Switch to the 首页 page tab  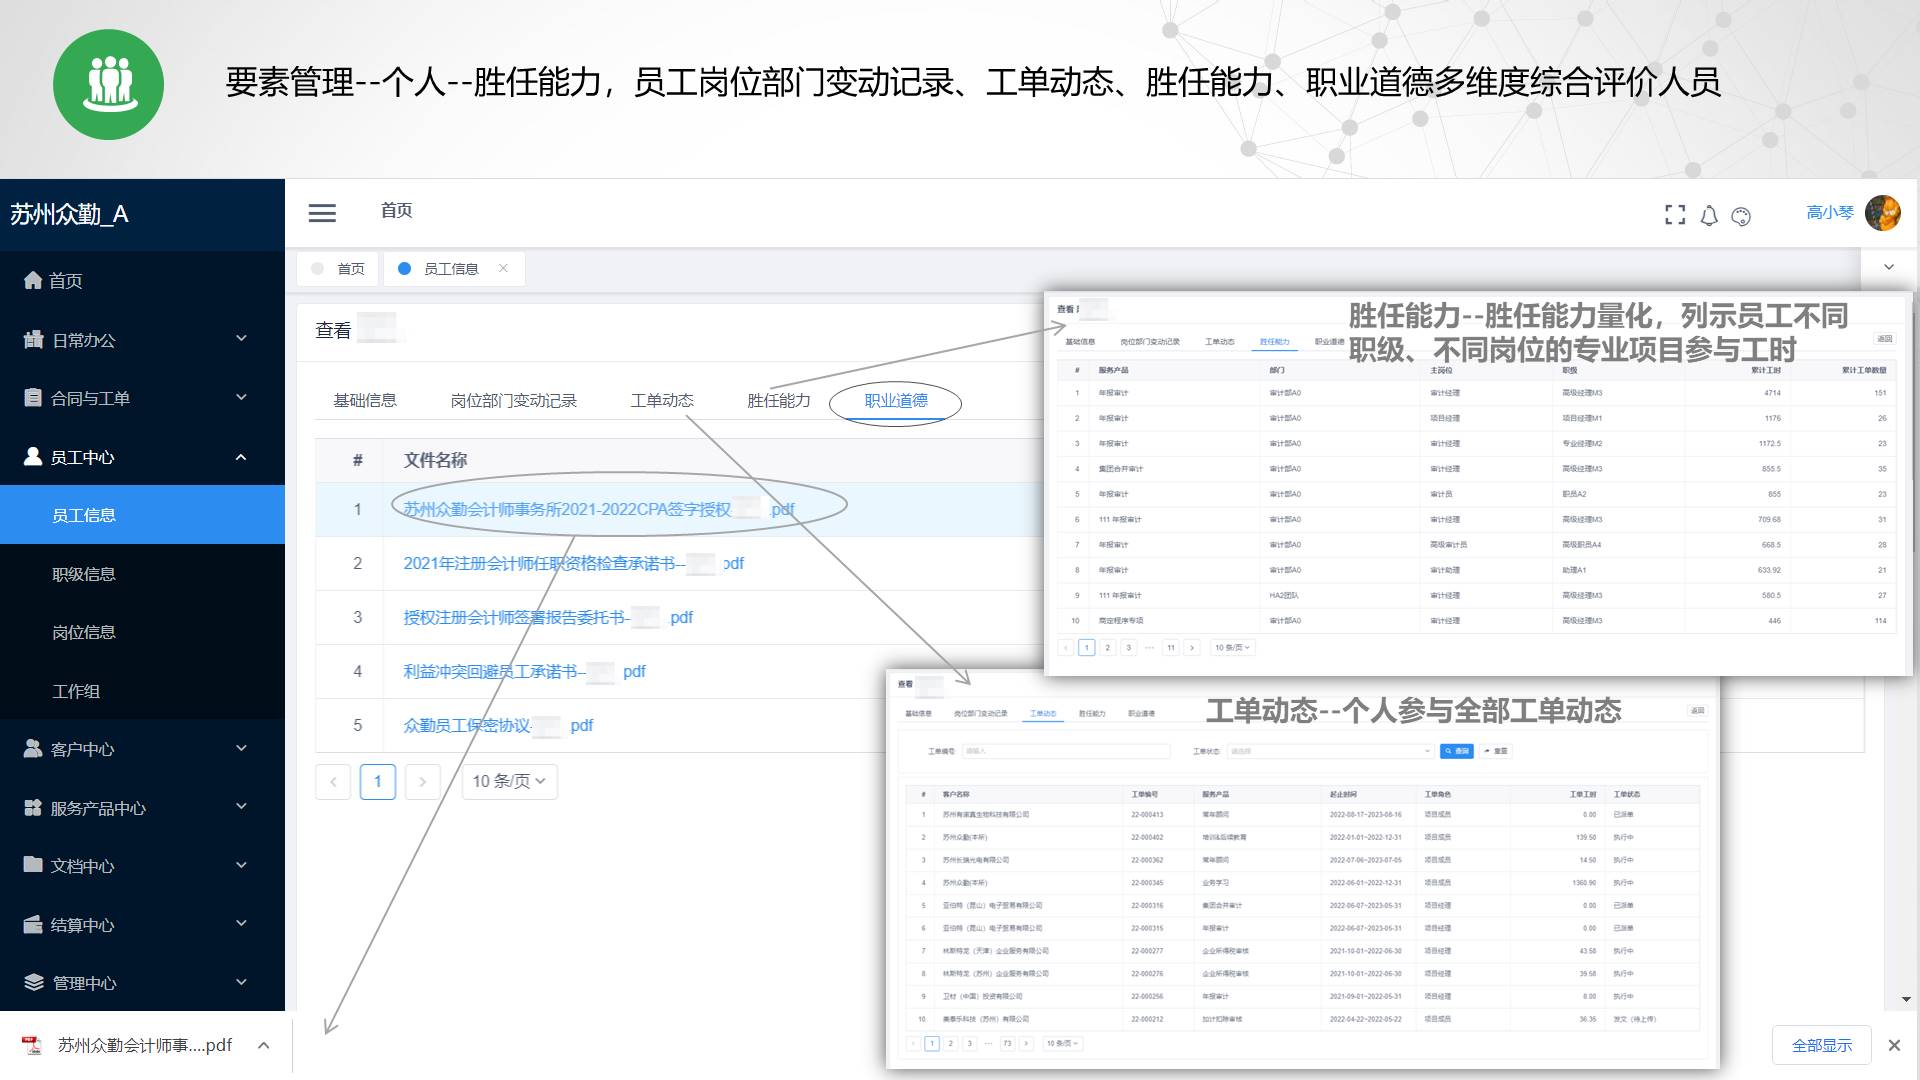pyautogui.click(x=340, y=269)
